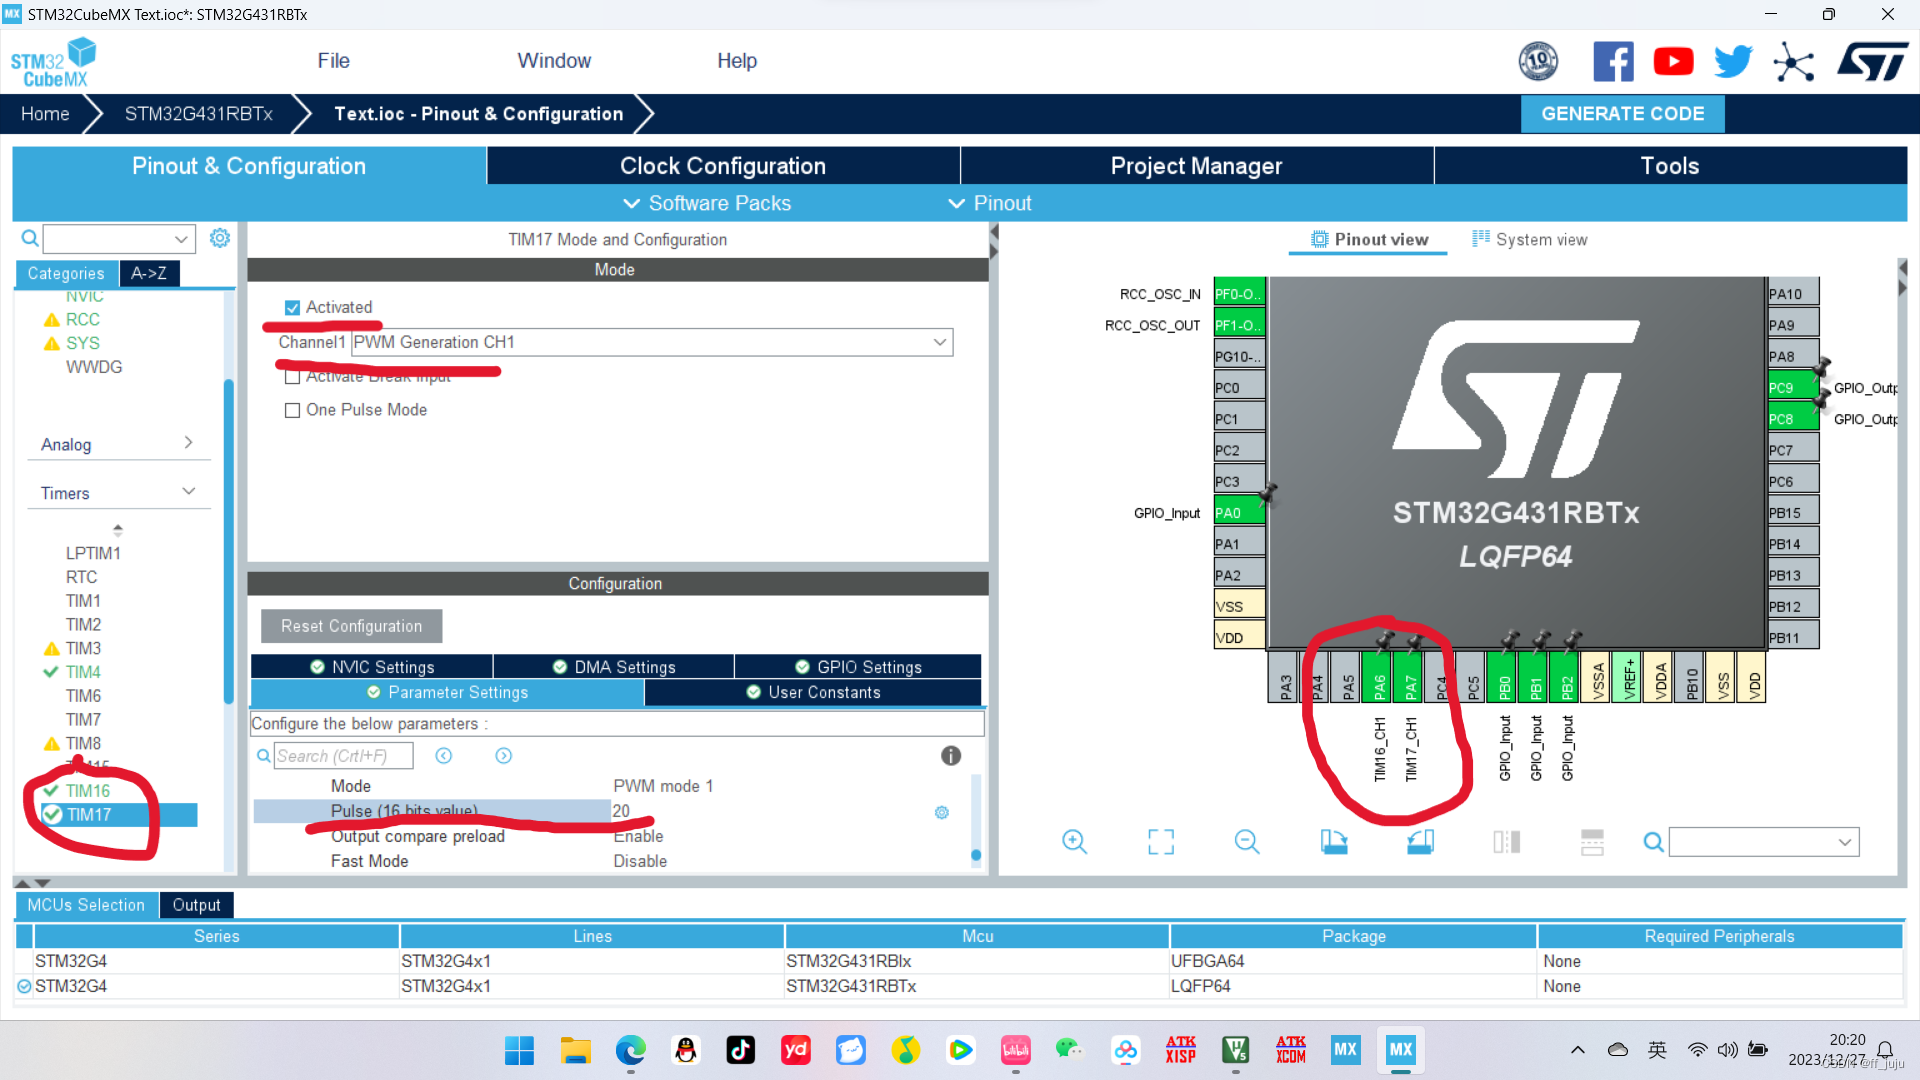Select TIM4 in timers list
The width and height of the screenshot is (1920, 1080).
pyautogui.click(x=83, y=672)
